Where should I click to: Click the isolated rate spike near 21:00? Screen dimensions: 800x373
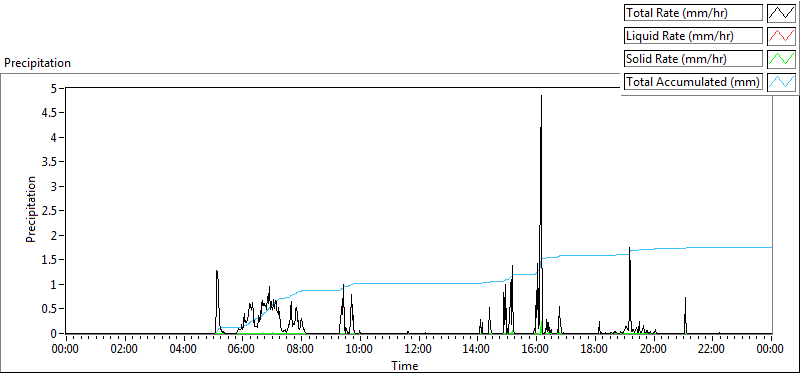pyautogui.click(x=685, y=314)
